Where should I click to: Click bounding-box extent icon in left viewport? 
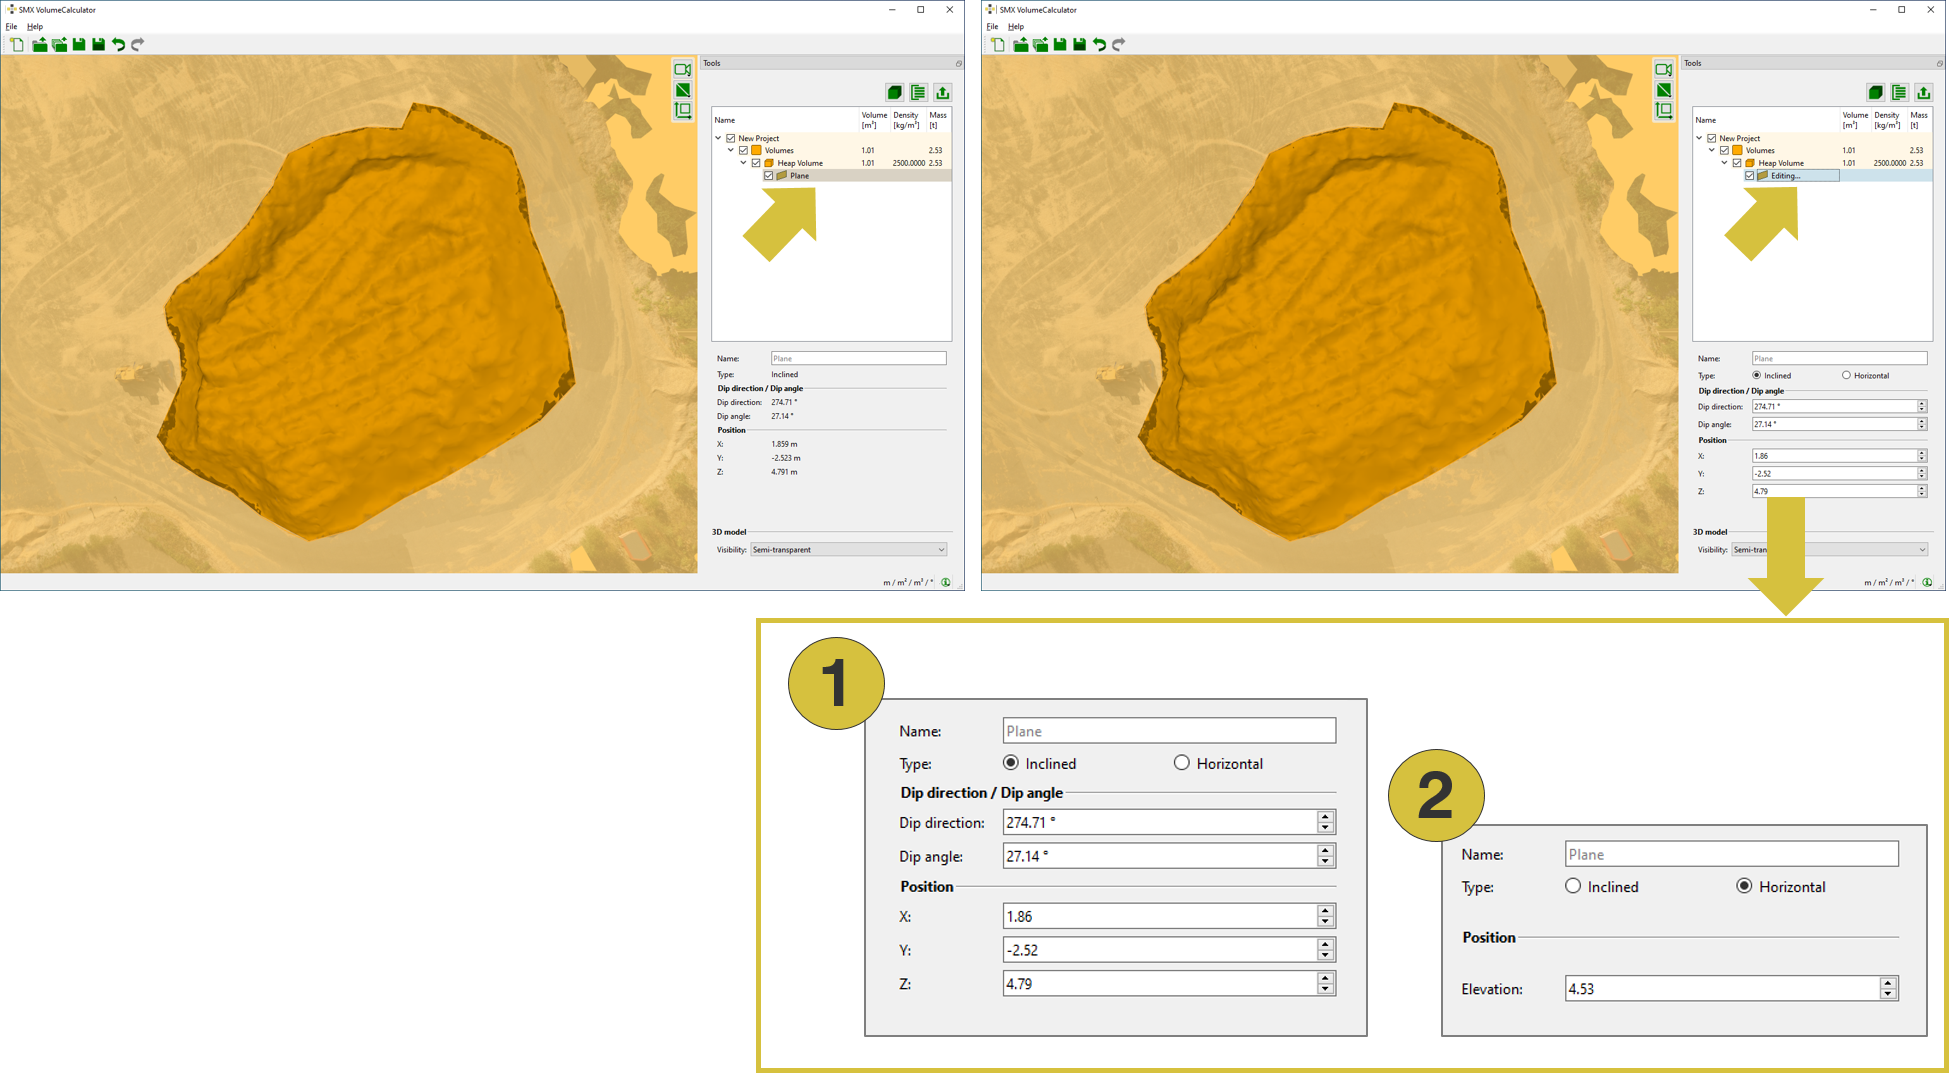click(x=682, y=110)
